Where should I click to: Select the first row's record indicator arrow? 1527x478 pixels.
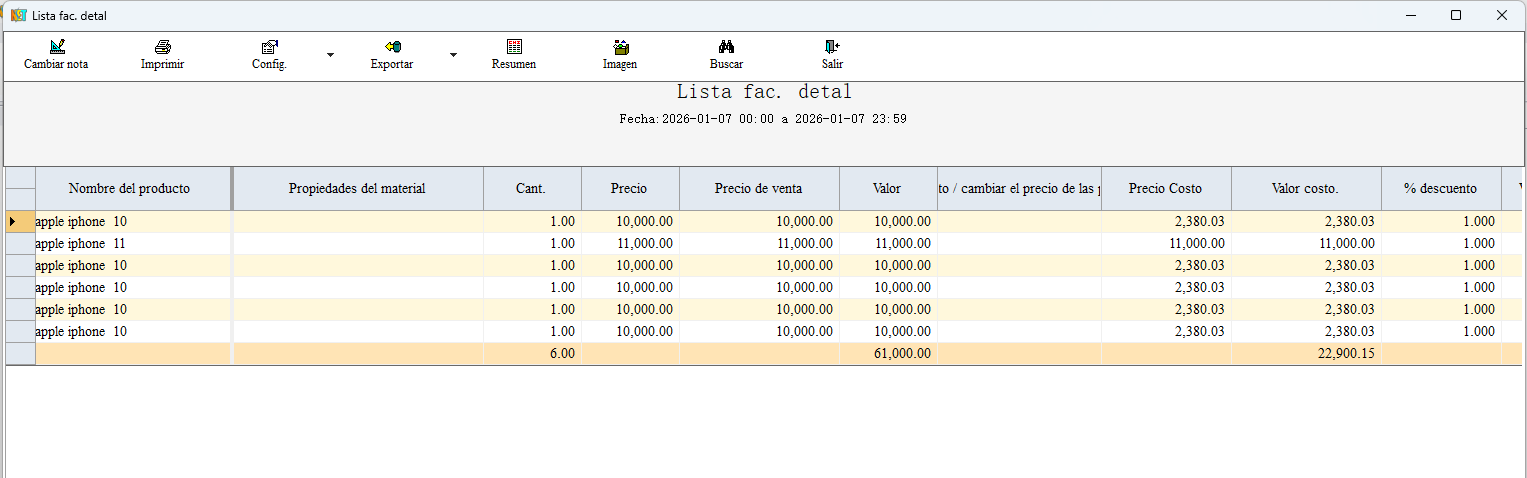tap(13, 222)
